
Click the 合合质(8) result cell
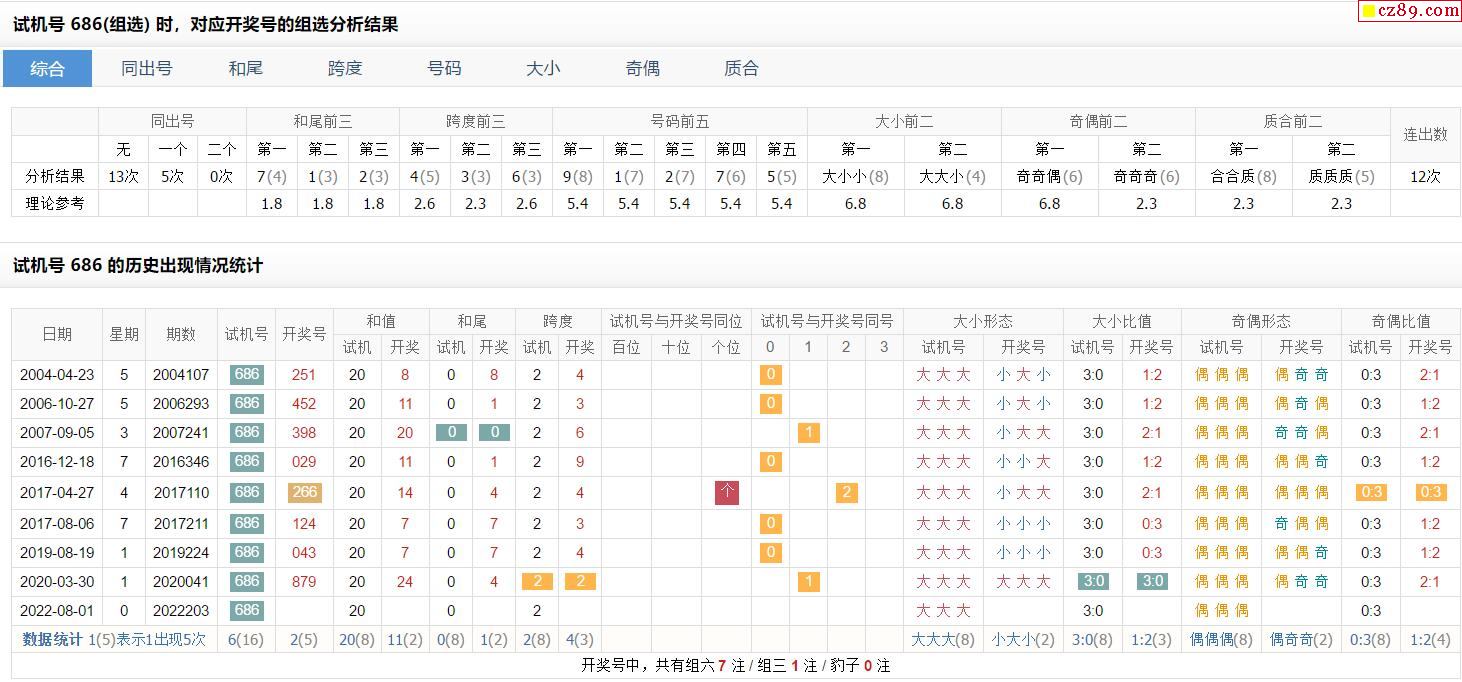tap(1243, 176)
